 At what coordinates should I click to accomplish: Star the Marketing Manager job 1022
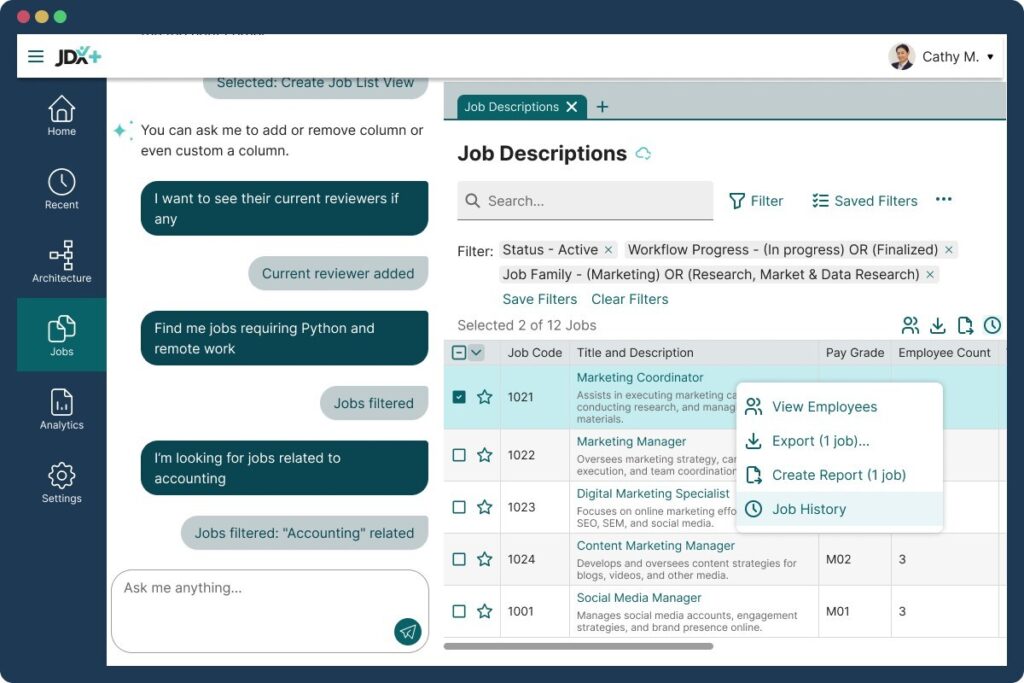point(485,455)
